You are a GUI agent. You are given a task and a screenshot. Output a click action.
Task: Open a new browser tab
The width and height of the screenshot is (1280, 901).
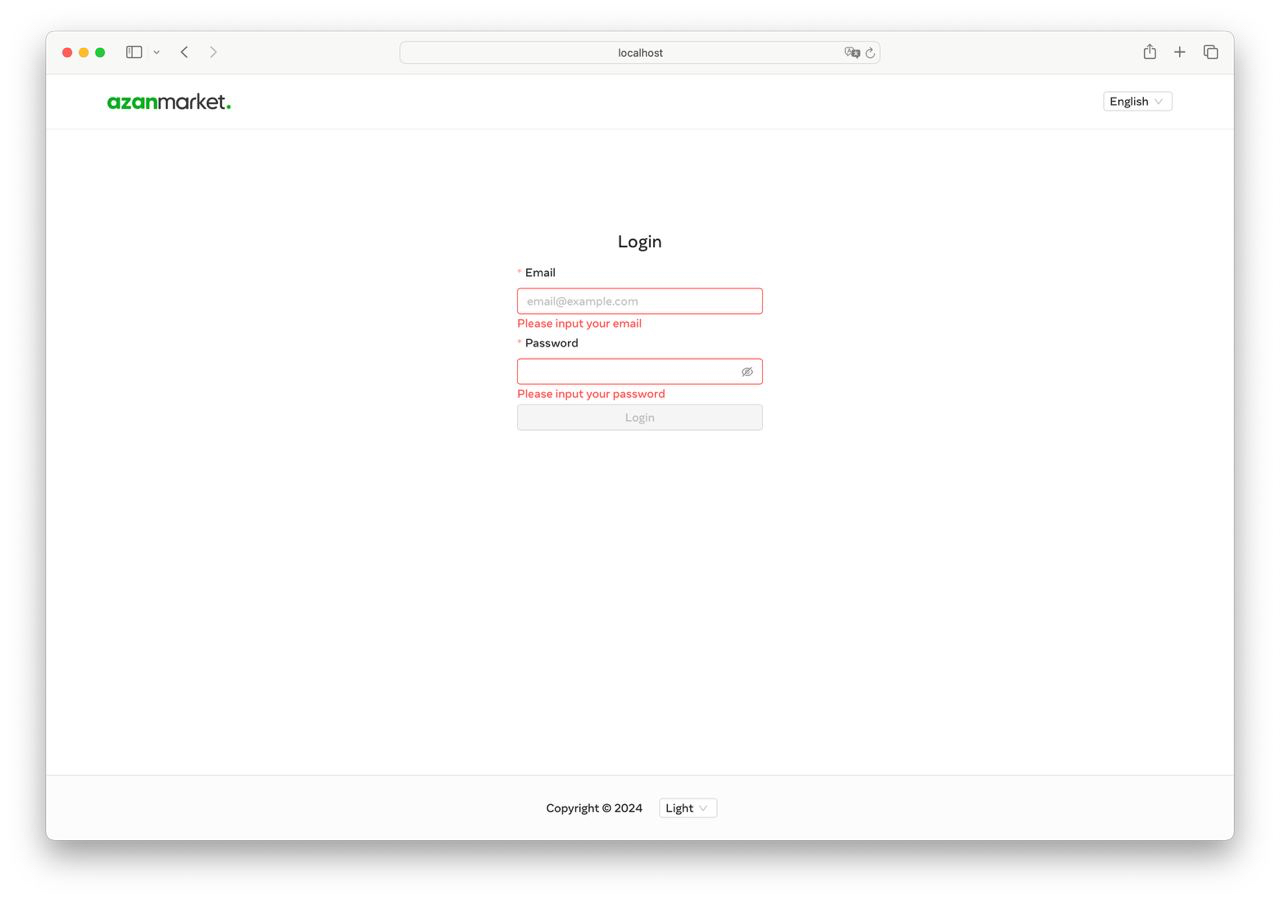pyautogui.click(x=1180, y=51)
